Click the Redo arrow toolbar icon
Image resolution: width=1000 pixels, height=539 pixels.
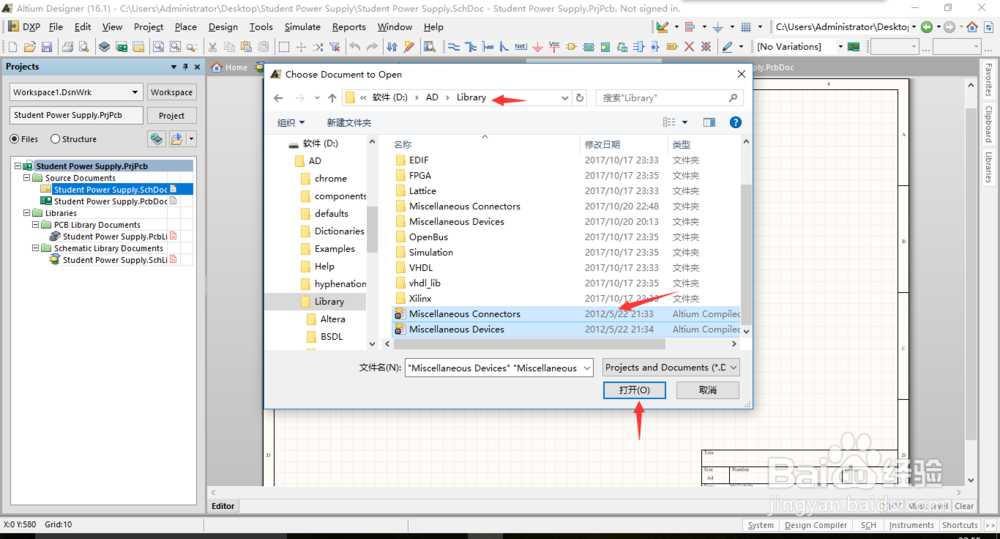(372, 47)
